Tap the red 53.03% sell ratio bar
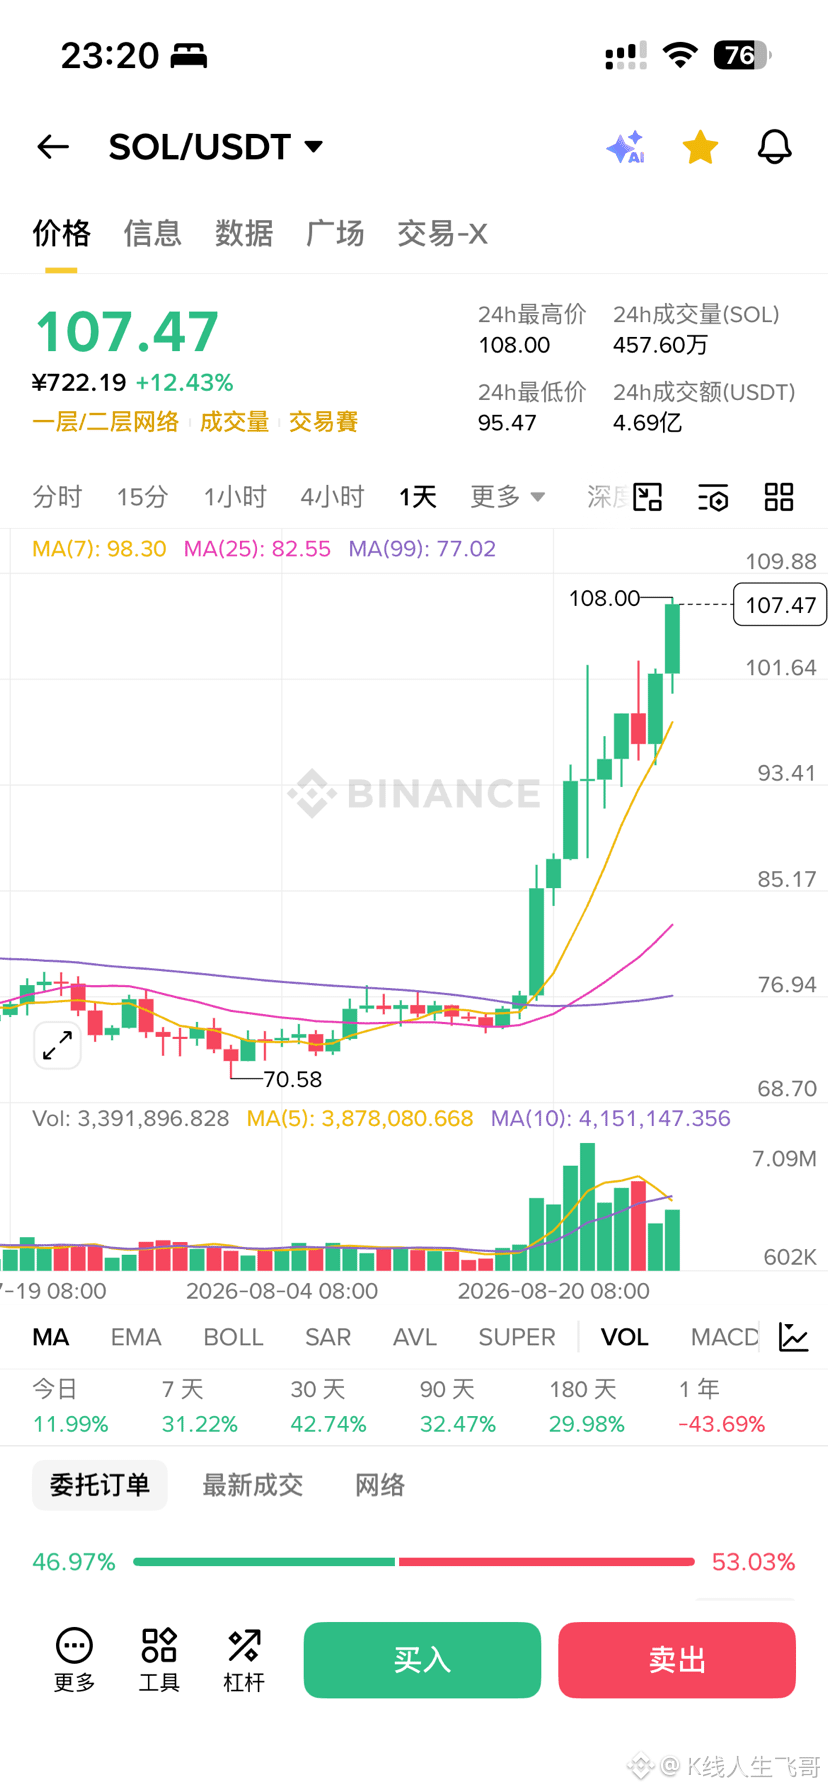828x1792 pixels. tap(546, 1561)
